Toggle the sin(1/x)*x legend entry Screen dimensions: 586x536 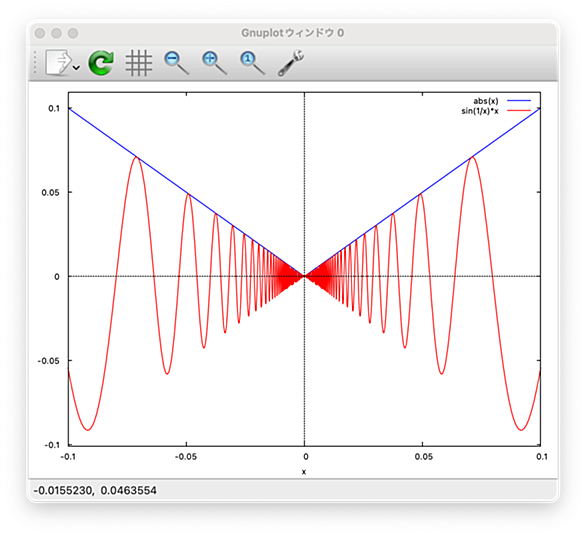(x=480, y=111)
